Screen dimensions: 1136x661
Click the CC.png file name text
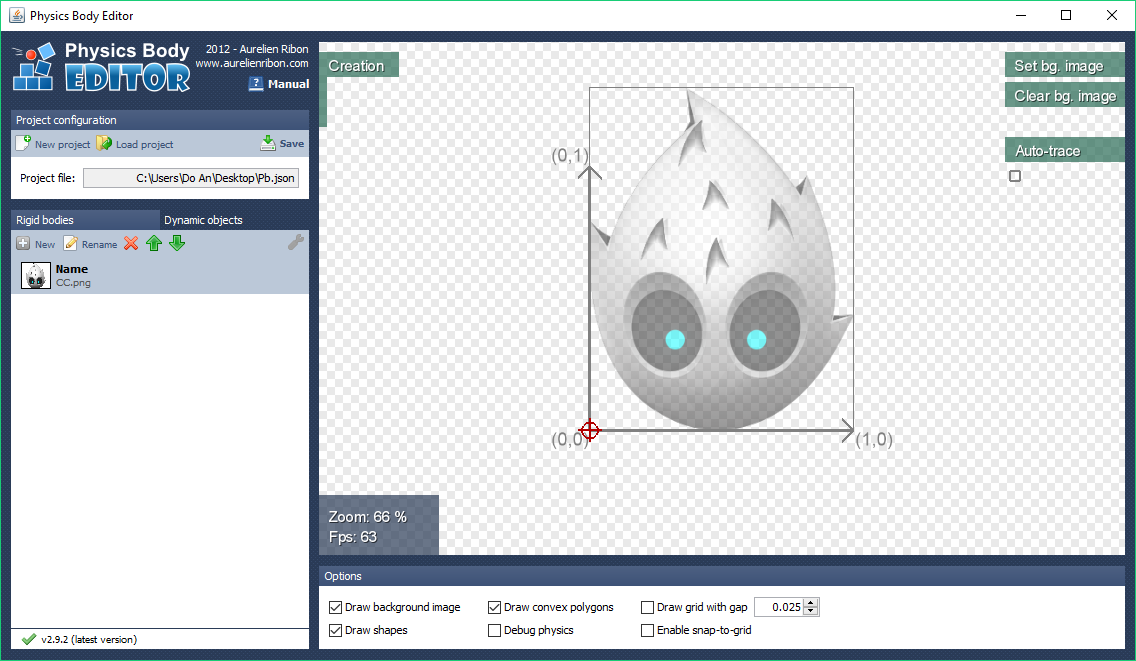(x=73, y=283)
